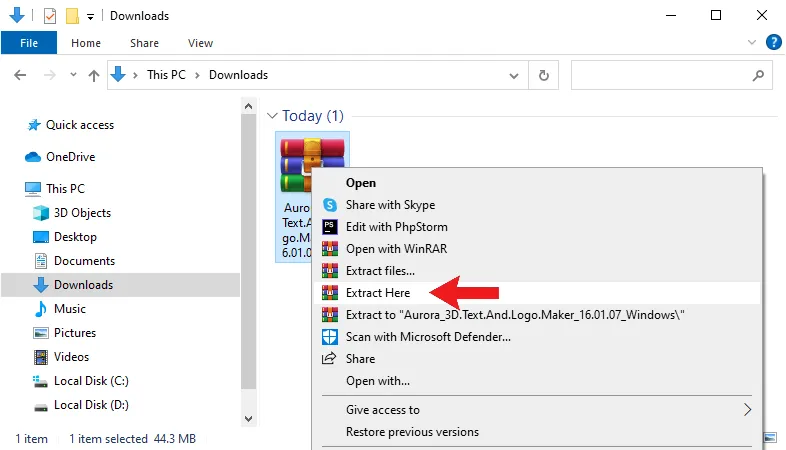Expand the Give access to submenu
This screenshot has width=786, height=450.
(537, 410)
